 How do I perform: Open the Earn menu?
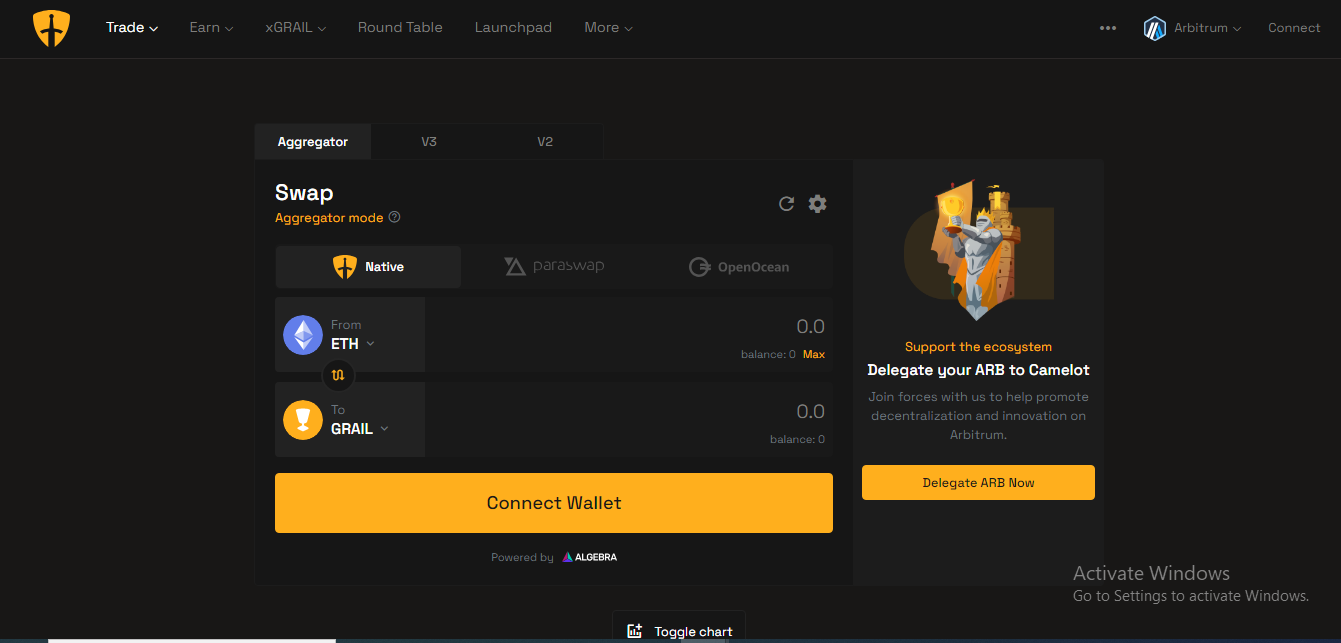211,28
